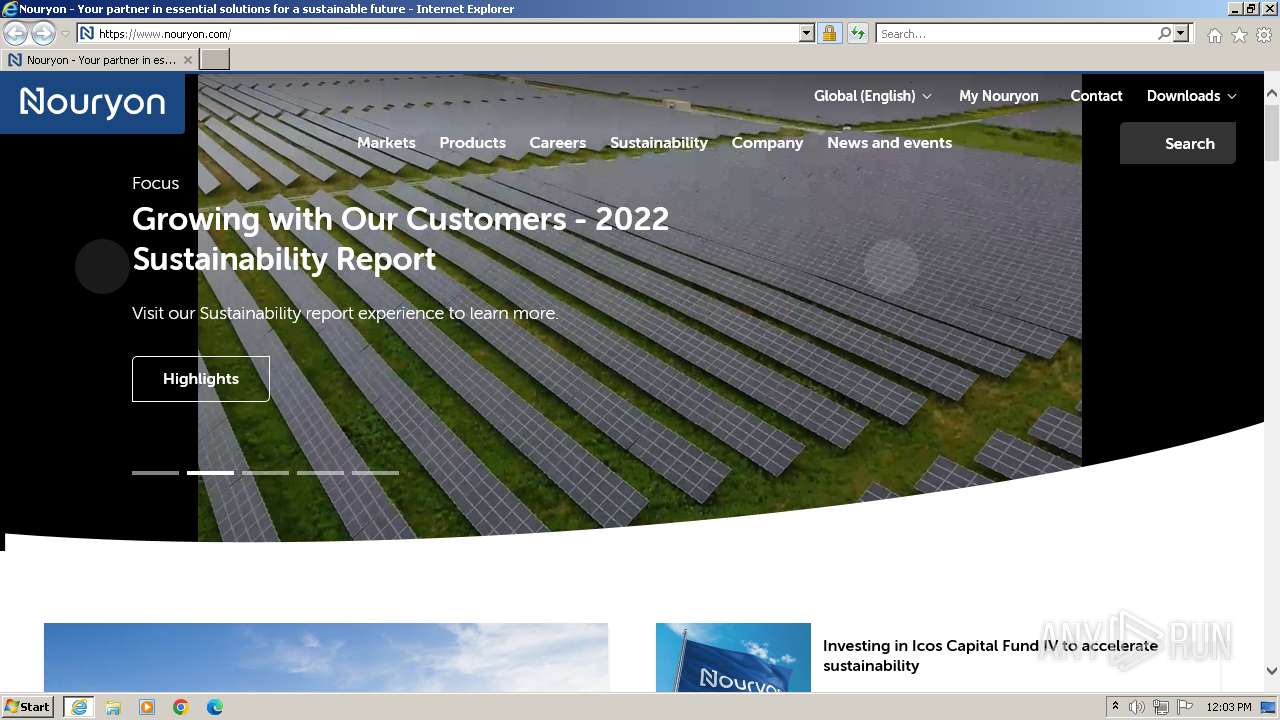Open the Sustainability menu
This screenshot has width=1280, height=720.
[659, 143]
